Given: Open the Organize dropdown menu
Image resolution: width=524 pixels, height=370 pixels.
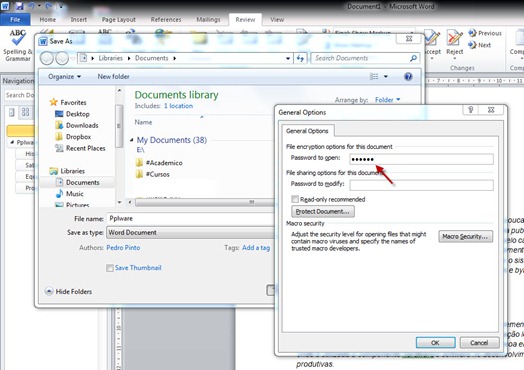Looking at the screenshot, I should pyautogui.click(x=64, y=77).
